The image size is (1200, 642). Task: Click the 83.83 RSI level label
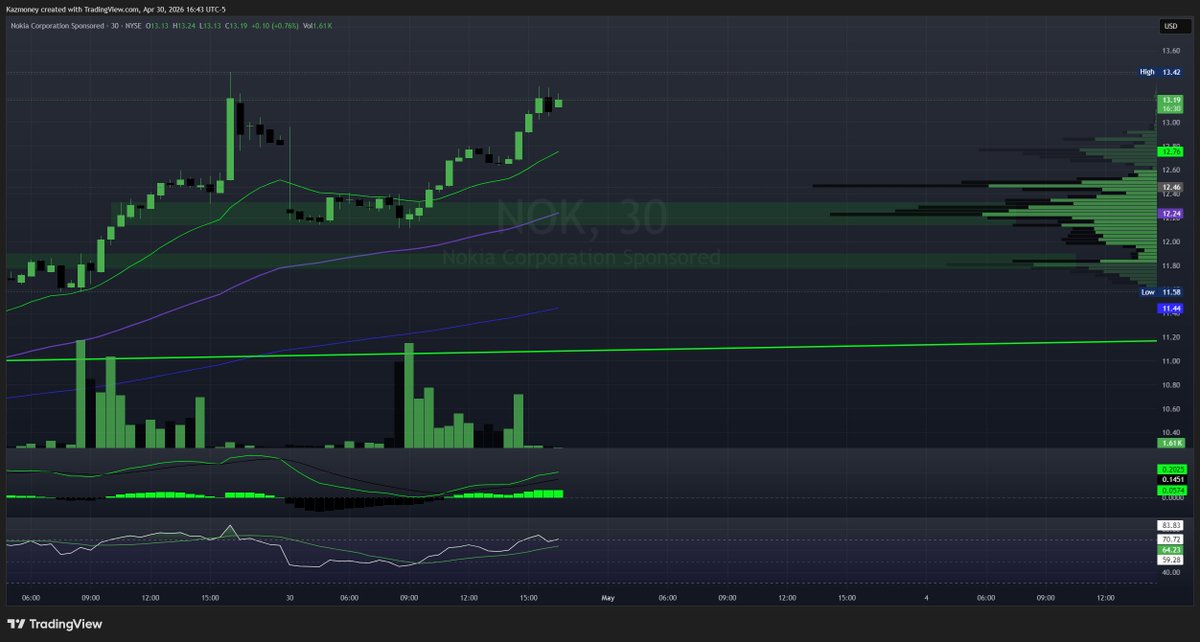1171,525
